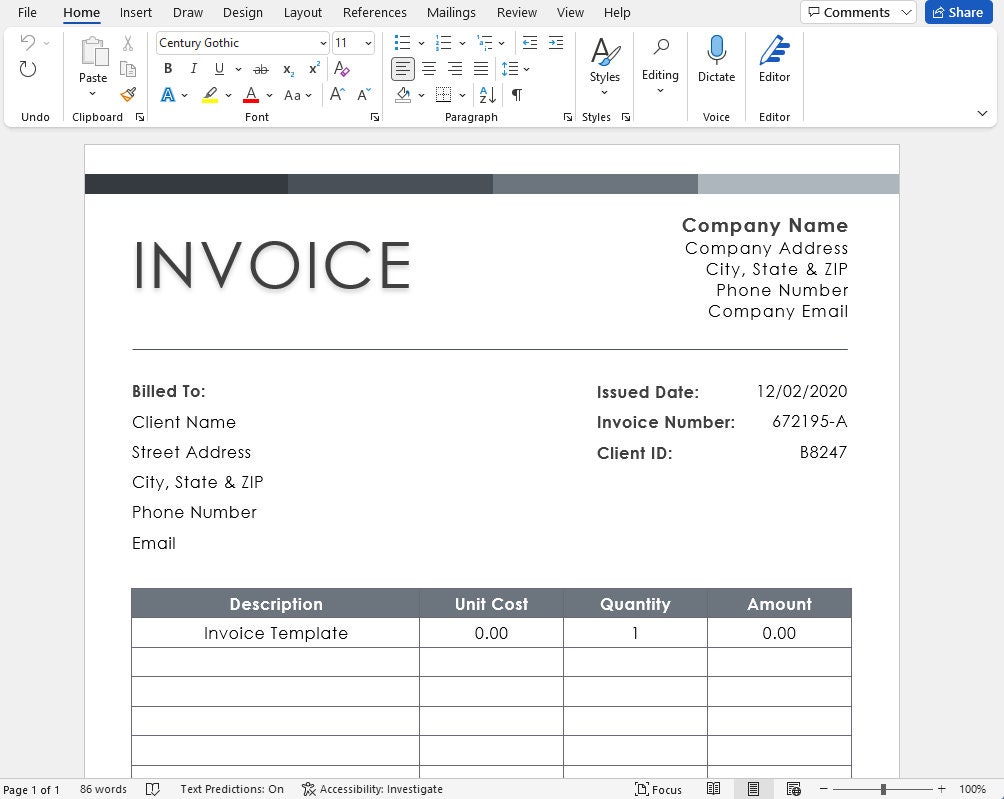Click Numbering list icon
This screenshot has width=1004, height=799.
point(443,43)
